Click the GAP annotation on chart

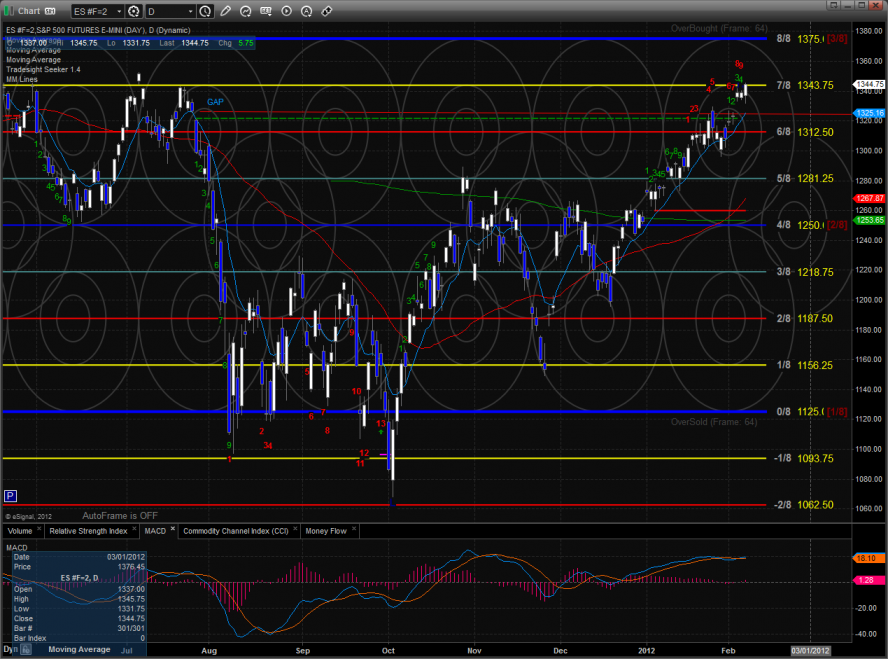pos(215,102)
